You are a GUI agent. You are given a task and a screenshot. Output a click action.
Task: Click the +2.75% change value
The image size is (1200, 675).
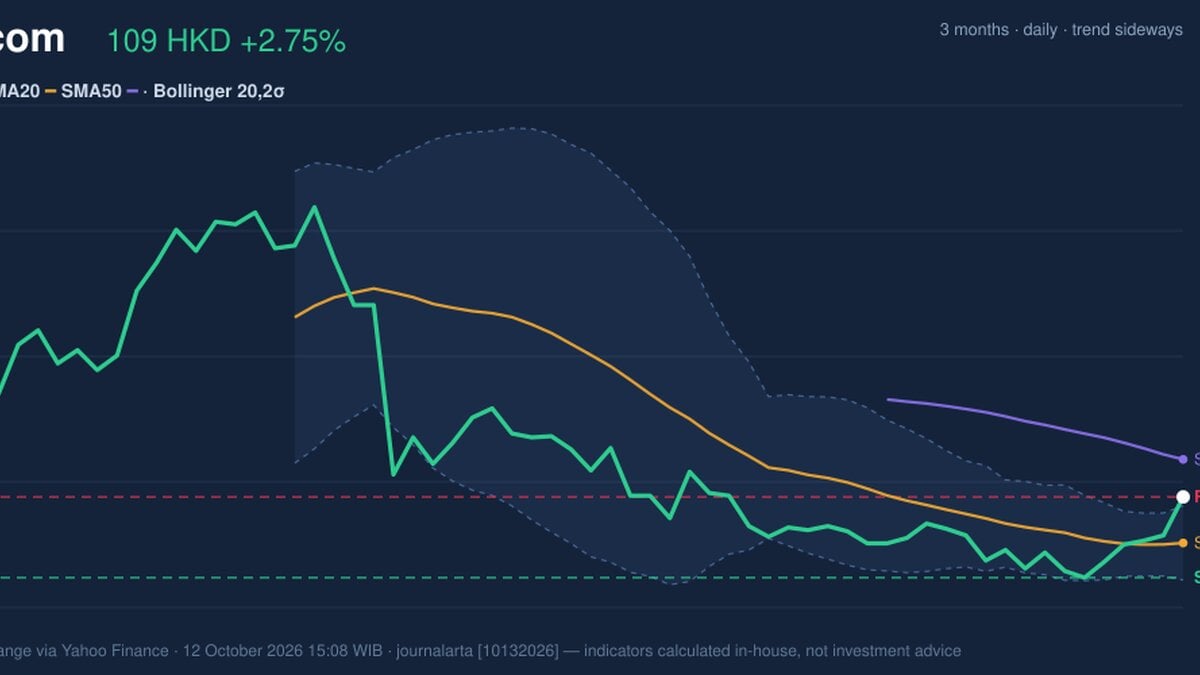pyautogui.click(x=291, y=41)
